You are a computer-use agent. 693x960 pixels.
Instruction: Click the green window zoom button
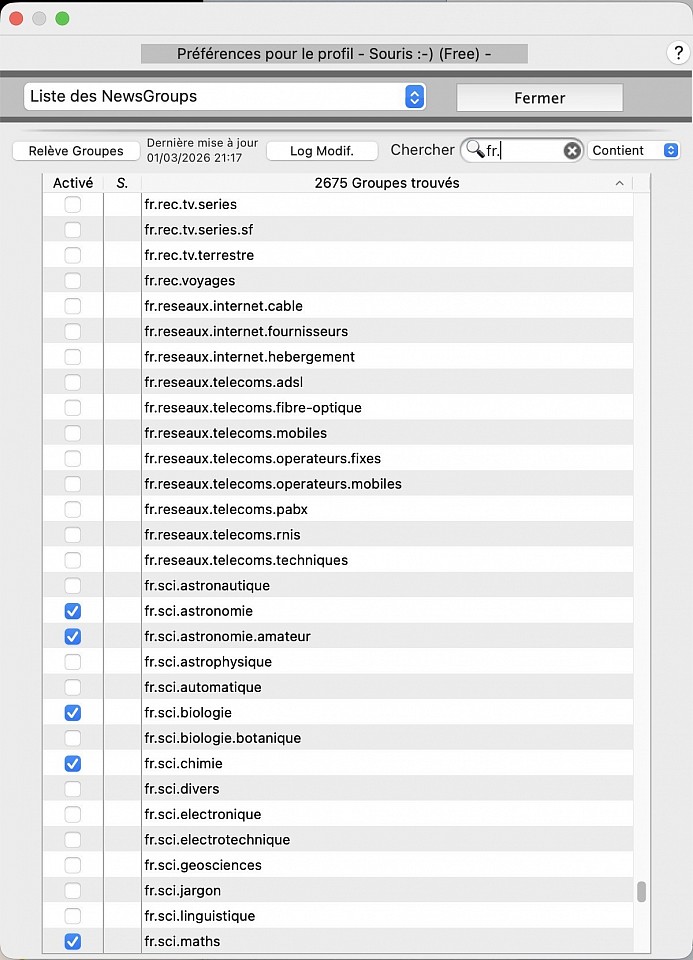point(62,18)
